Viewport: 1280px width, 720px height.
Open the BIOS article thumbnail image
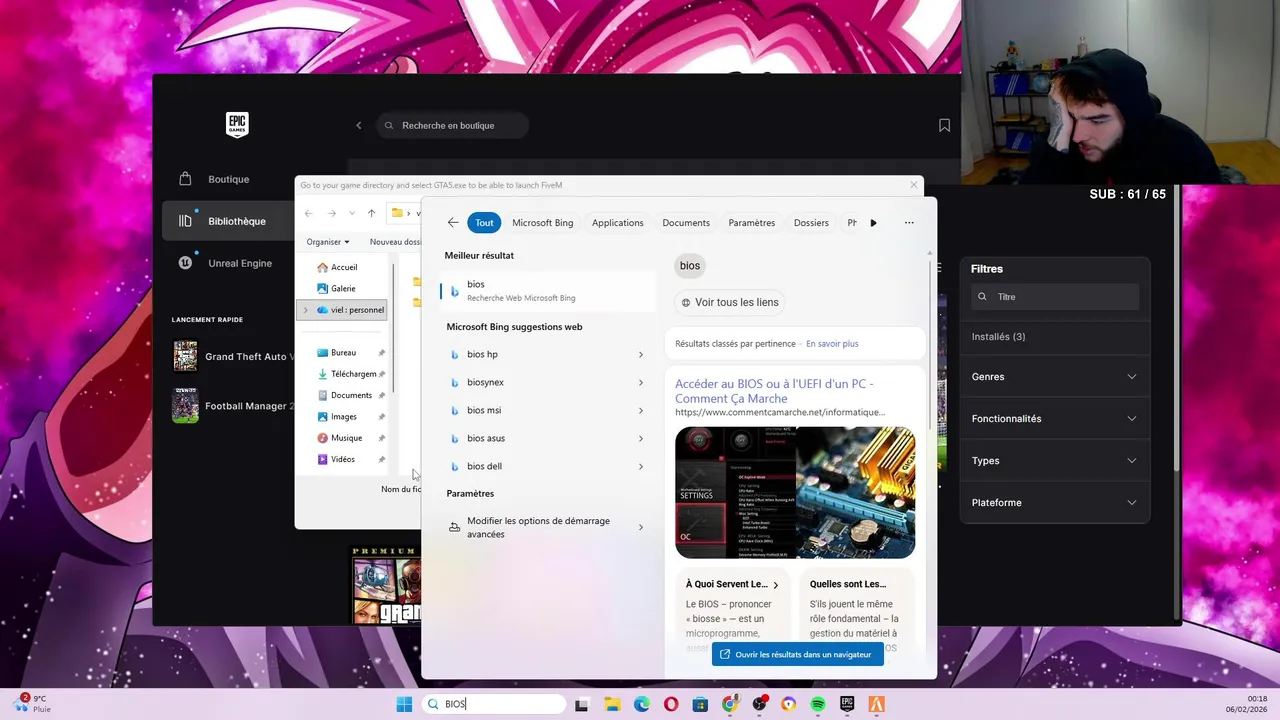(795, 493)
